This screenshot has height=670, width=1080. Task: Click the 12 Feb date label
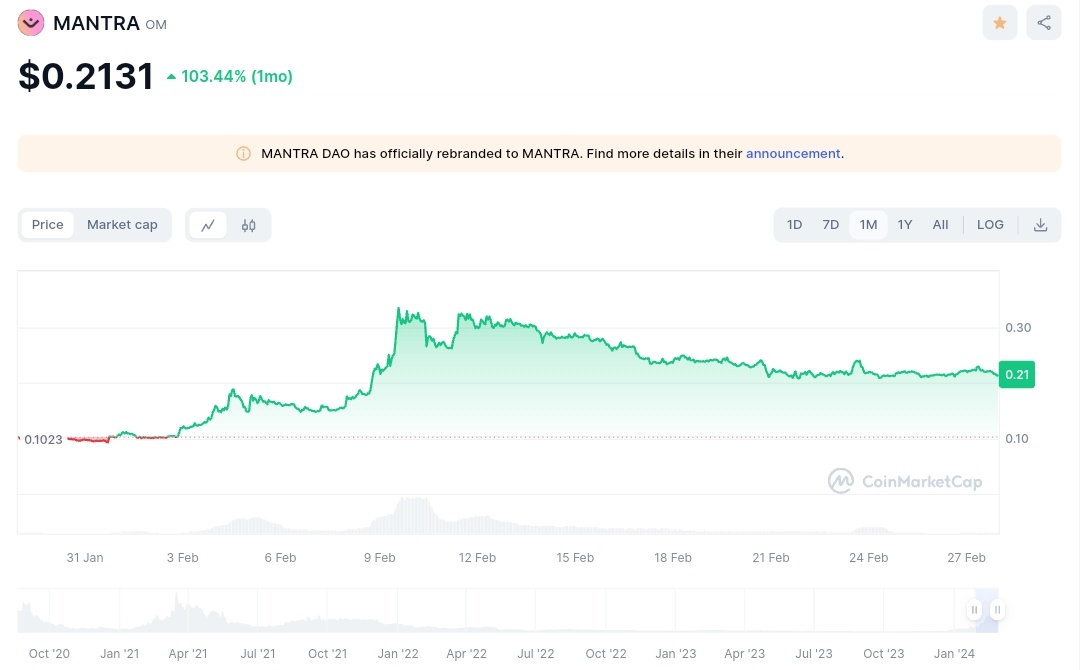point(477,558)
